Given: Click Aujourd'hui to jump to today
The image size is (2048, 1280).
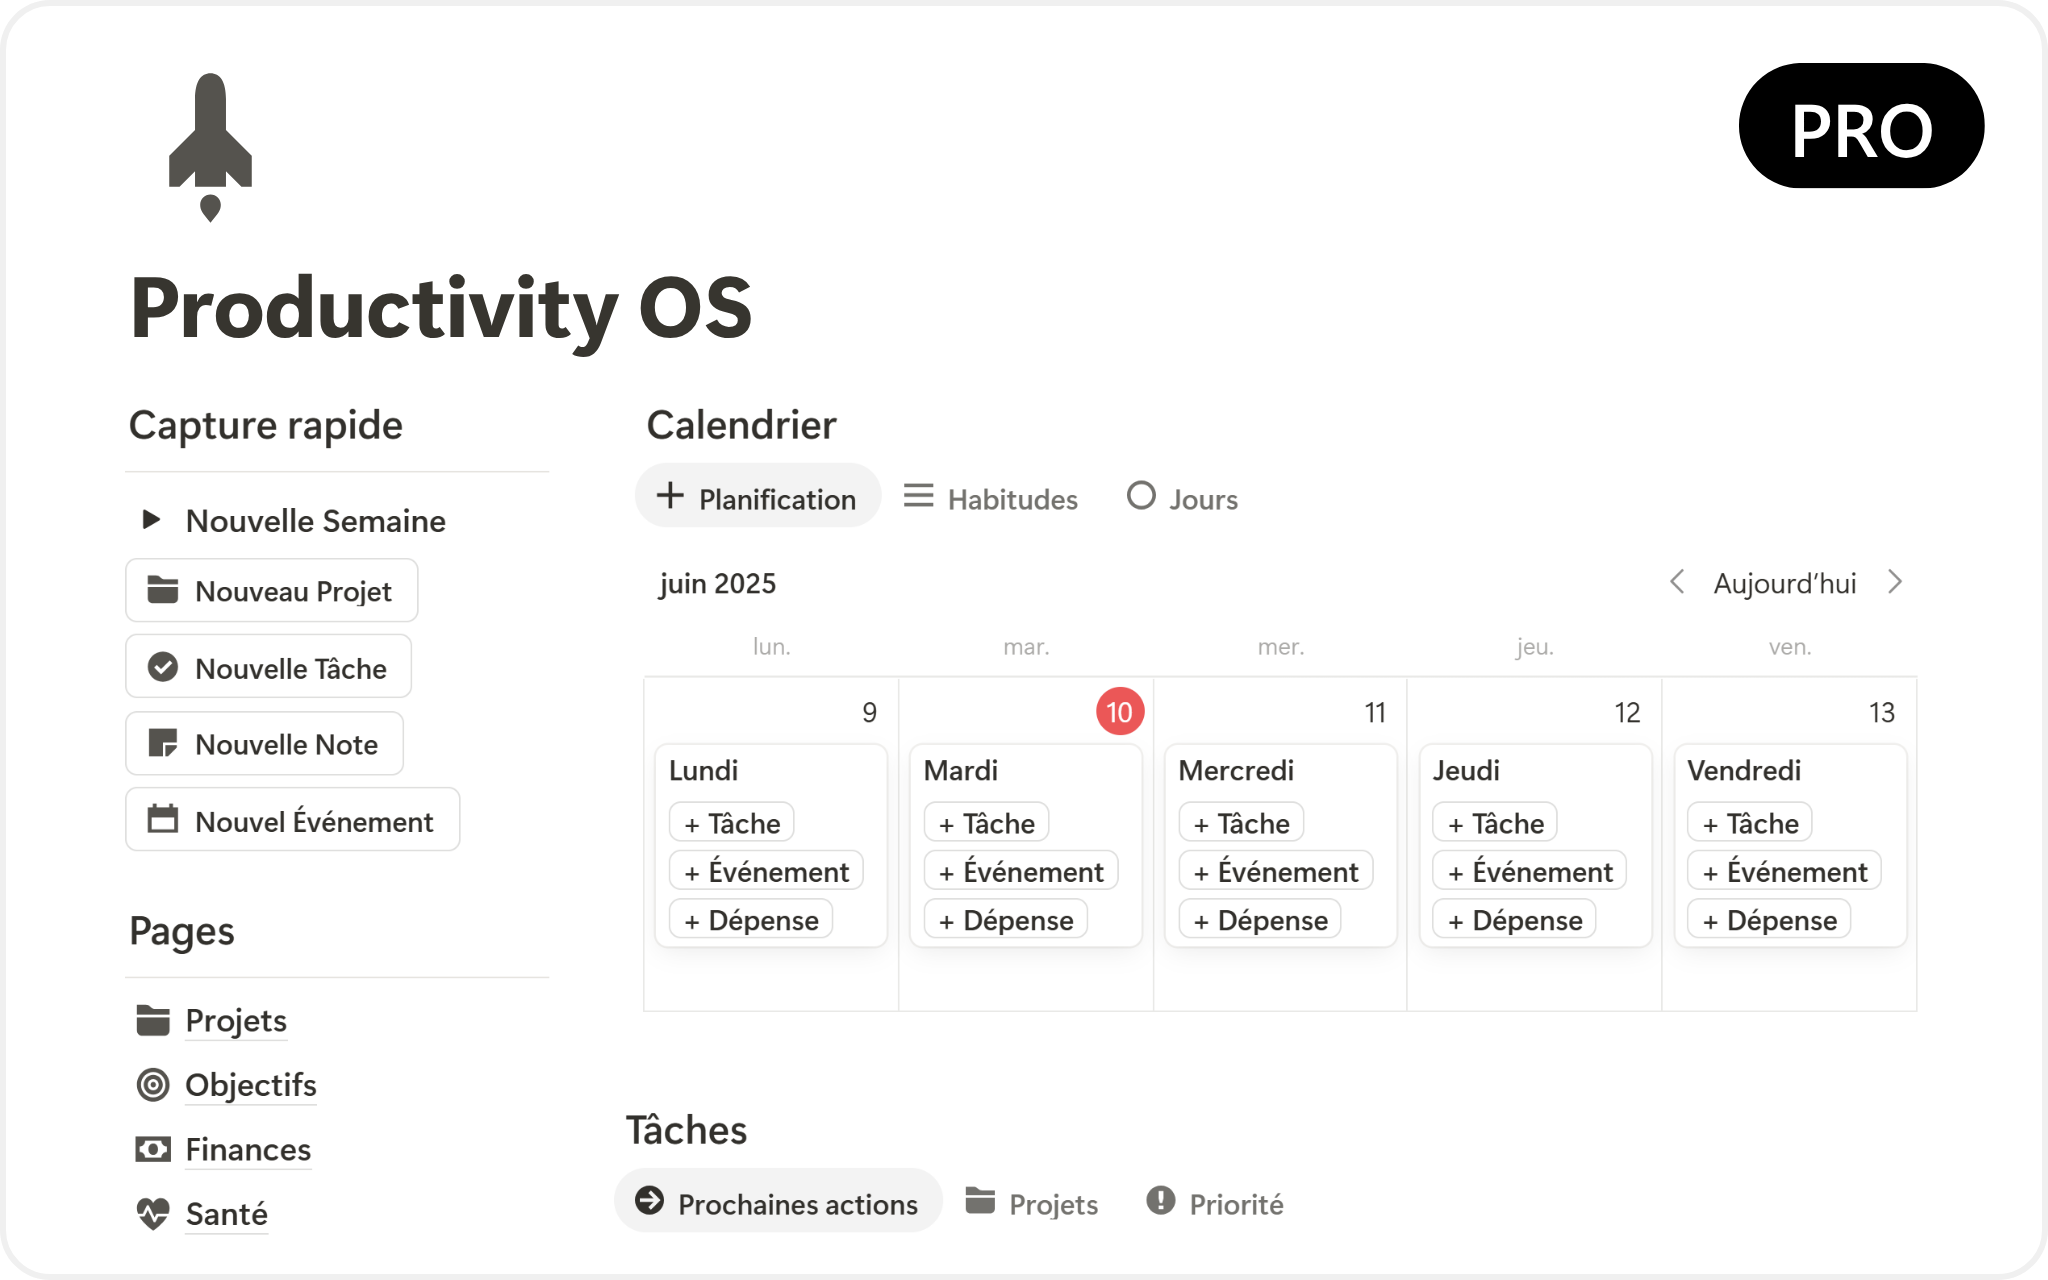Looking at the screenshot, I should pyautogui.click(x=1785, y=583).
